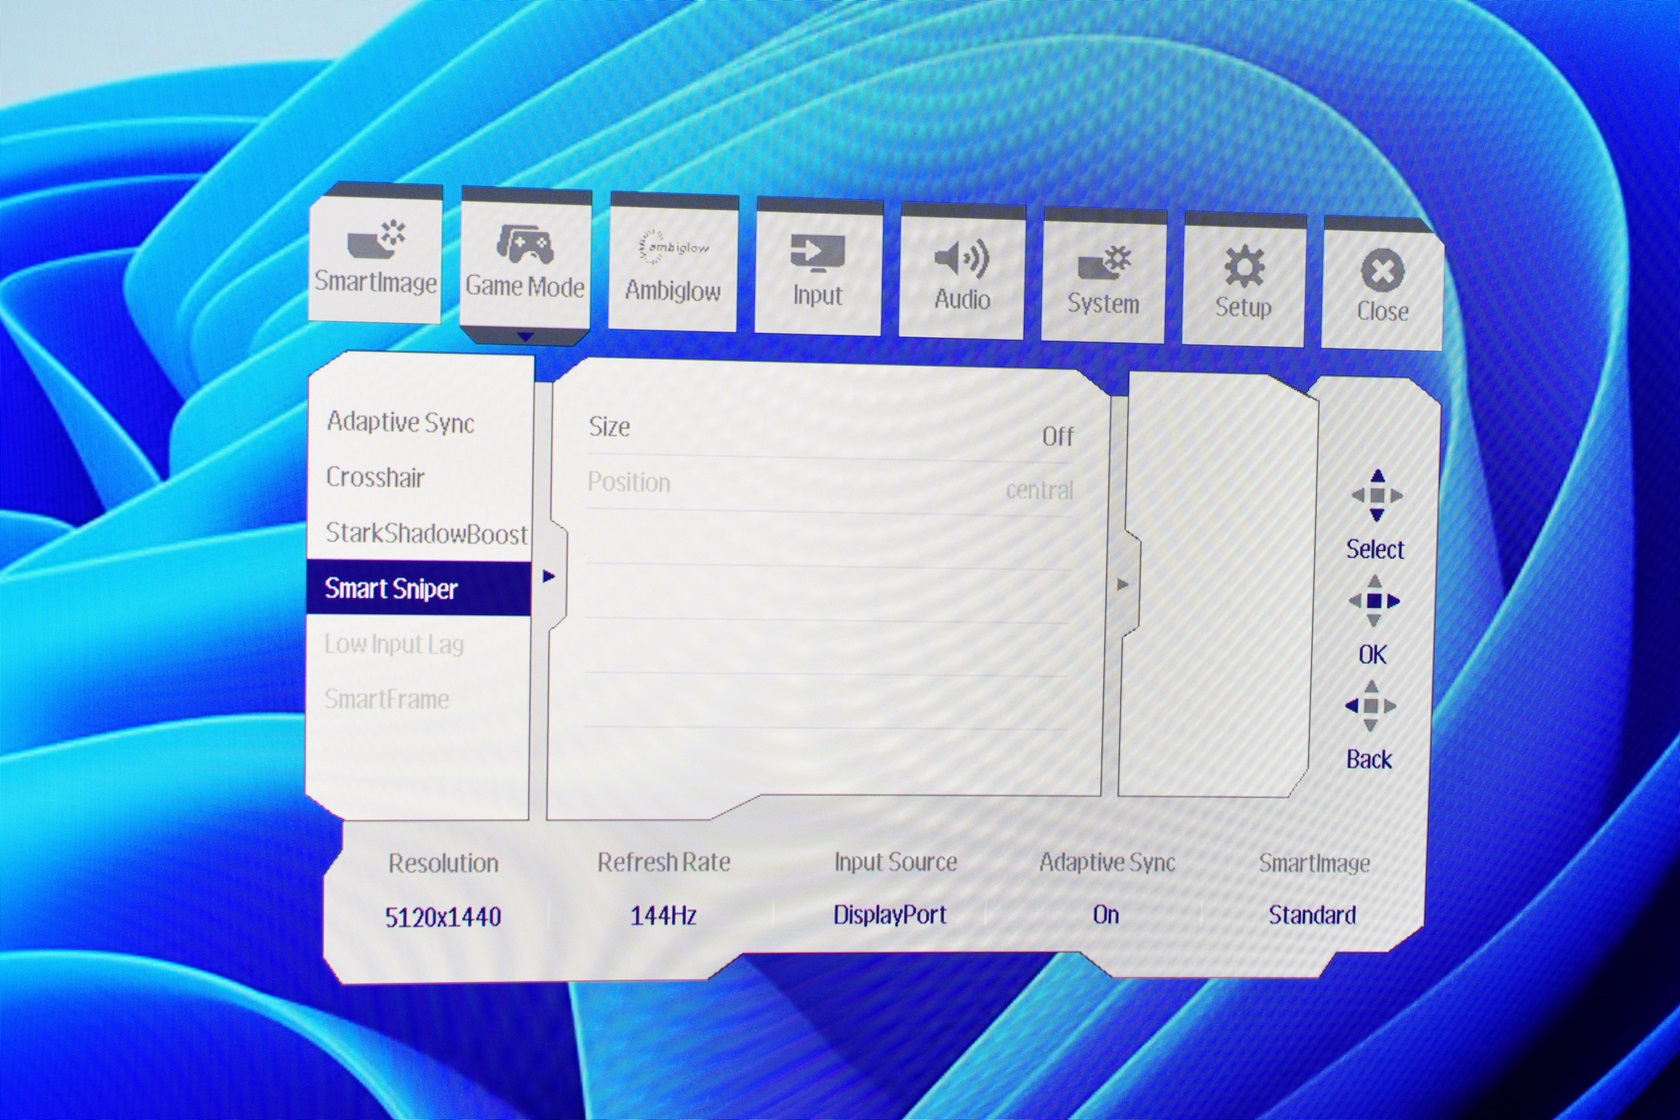Click the Position value central
1680x1120 pixels.
pos(1040,490)
